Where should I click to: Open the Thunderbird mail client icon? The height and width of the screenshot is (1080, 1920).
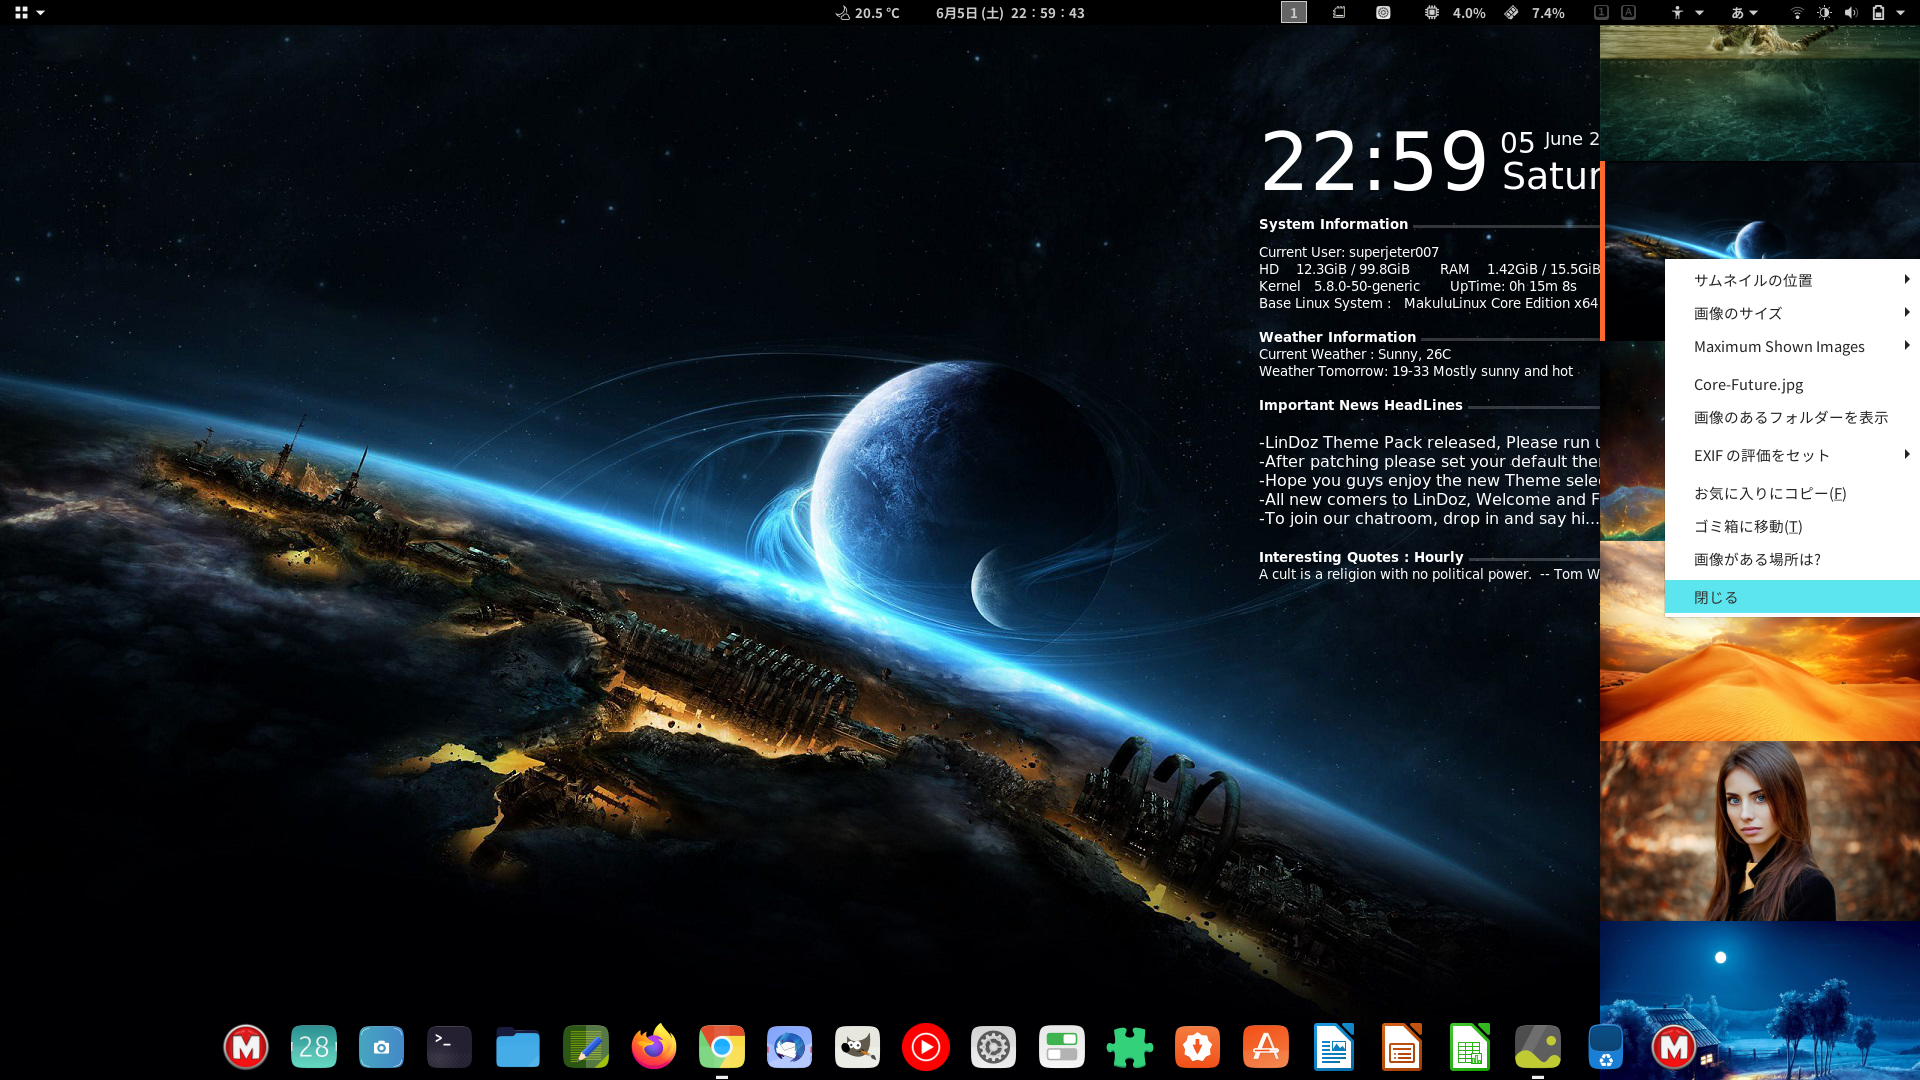789,1047
